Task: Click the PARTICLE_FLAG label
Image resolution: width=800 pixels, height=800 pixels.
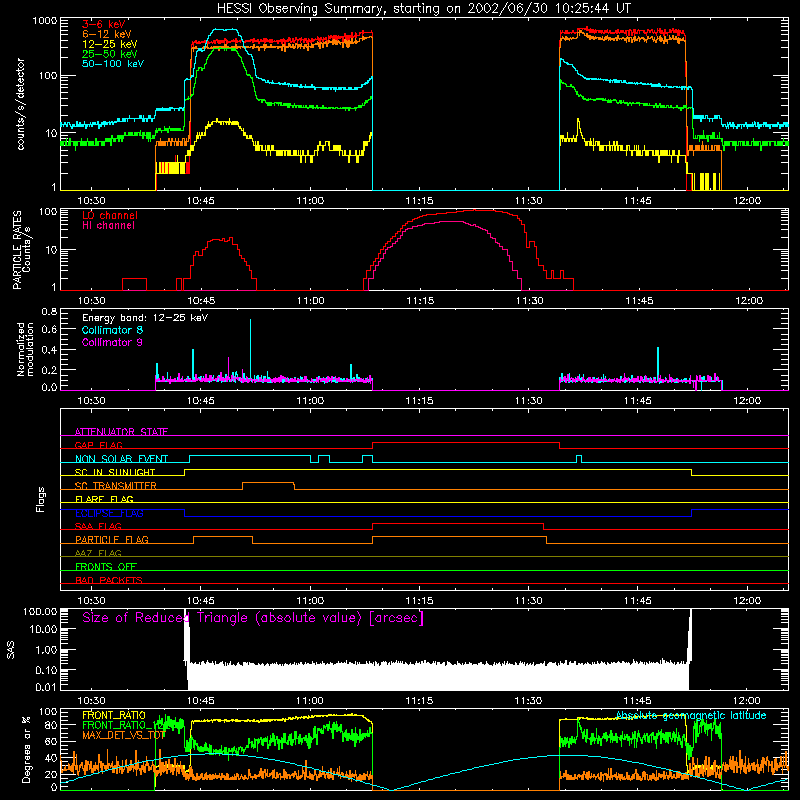Action: [112, 540]
